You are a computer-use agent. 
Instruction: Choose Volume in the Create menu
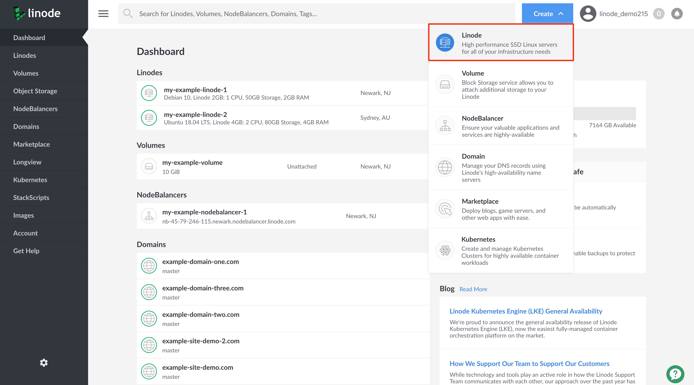(501, 85)
